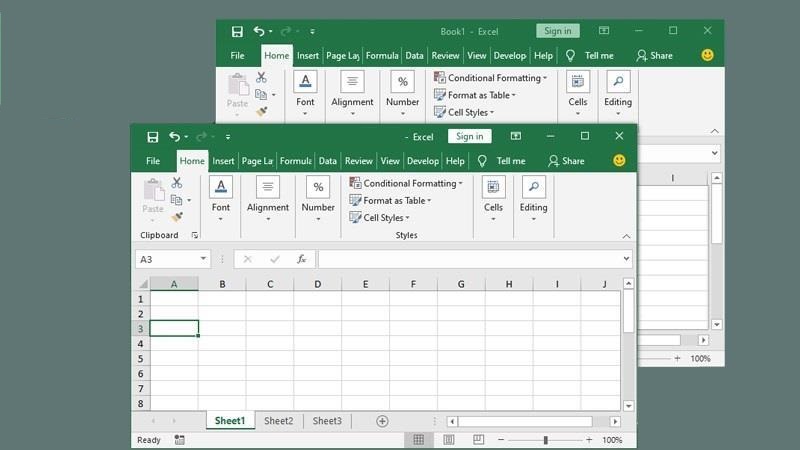Expand Format as Table menu in front window
The height and width of the screenshot is (450, 800).
(x=390, y=201)
